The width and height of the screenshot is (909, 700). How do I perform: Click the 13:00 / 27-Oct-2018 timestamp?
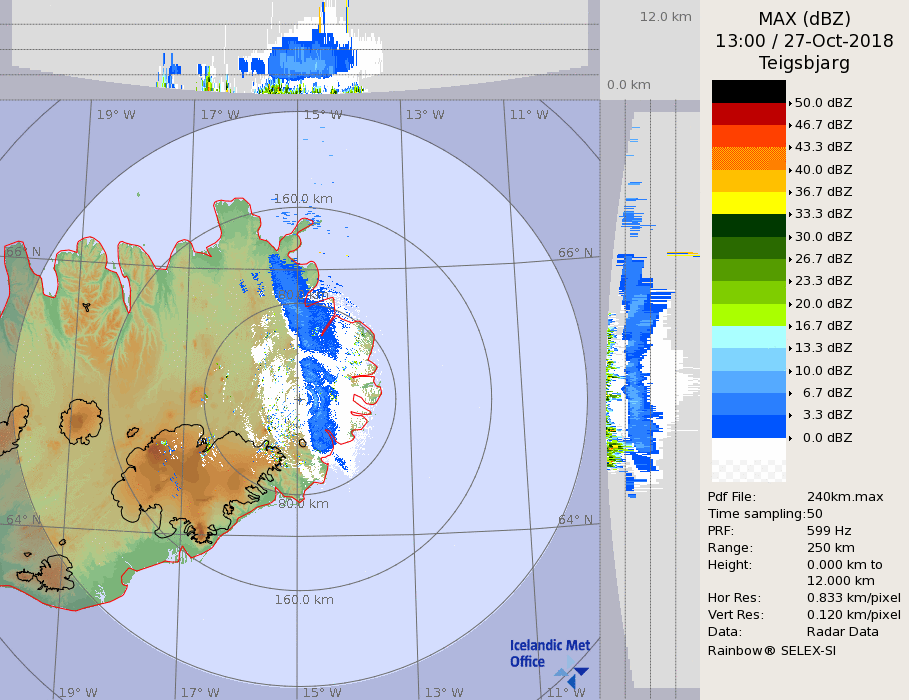pyautogui.click(x=804, y=41)
